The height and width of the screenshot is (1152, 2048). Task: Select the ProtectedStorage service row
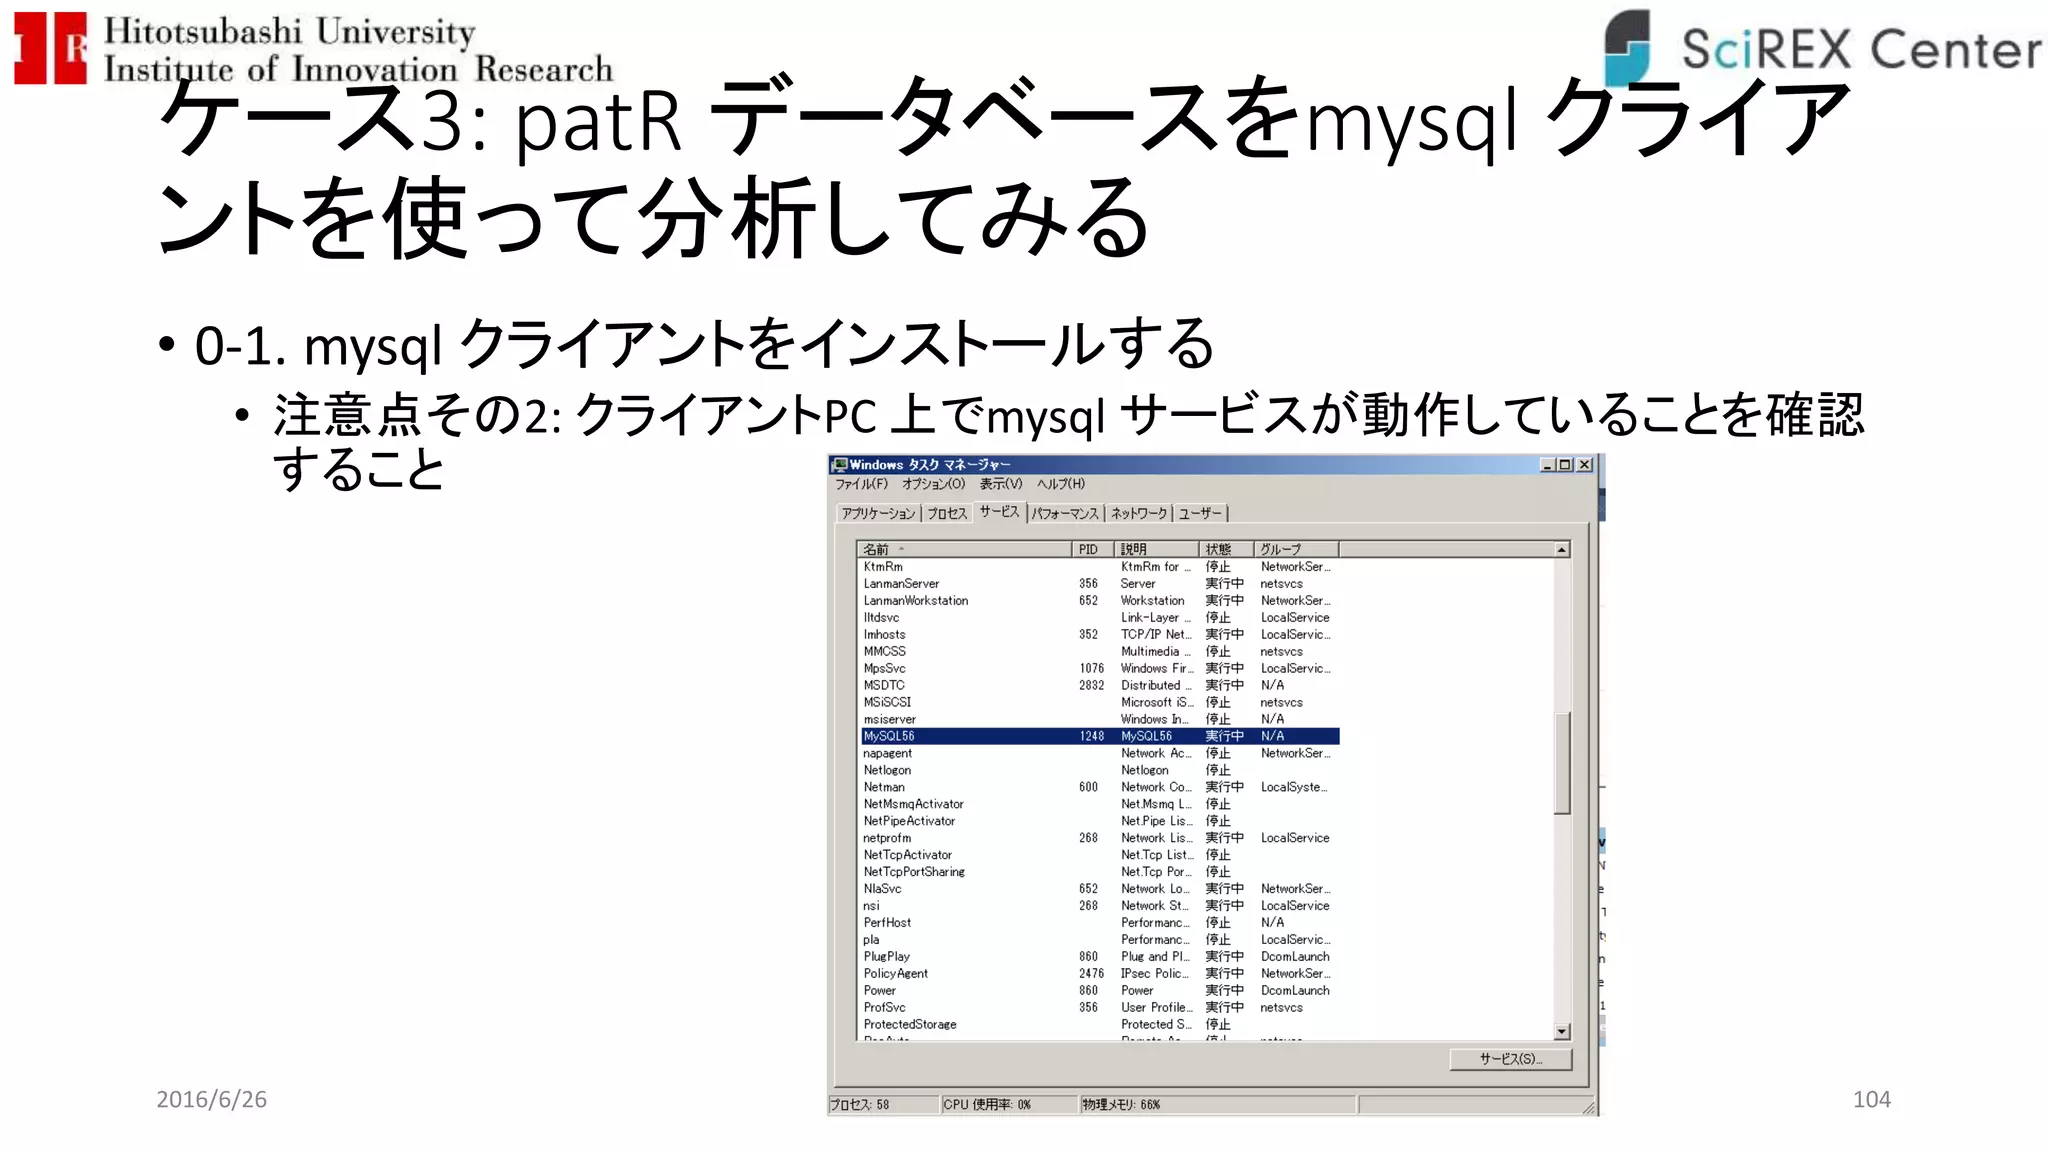pyautogui.click(x=1100, y=1025)
